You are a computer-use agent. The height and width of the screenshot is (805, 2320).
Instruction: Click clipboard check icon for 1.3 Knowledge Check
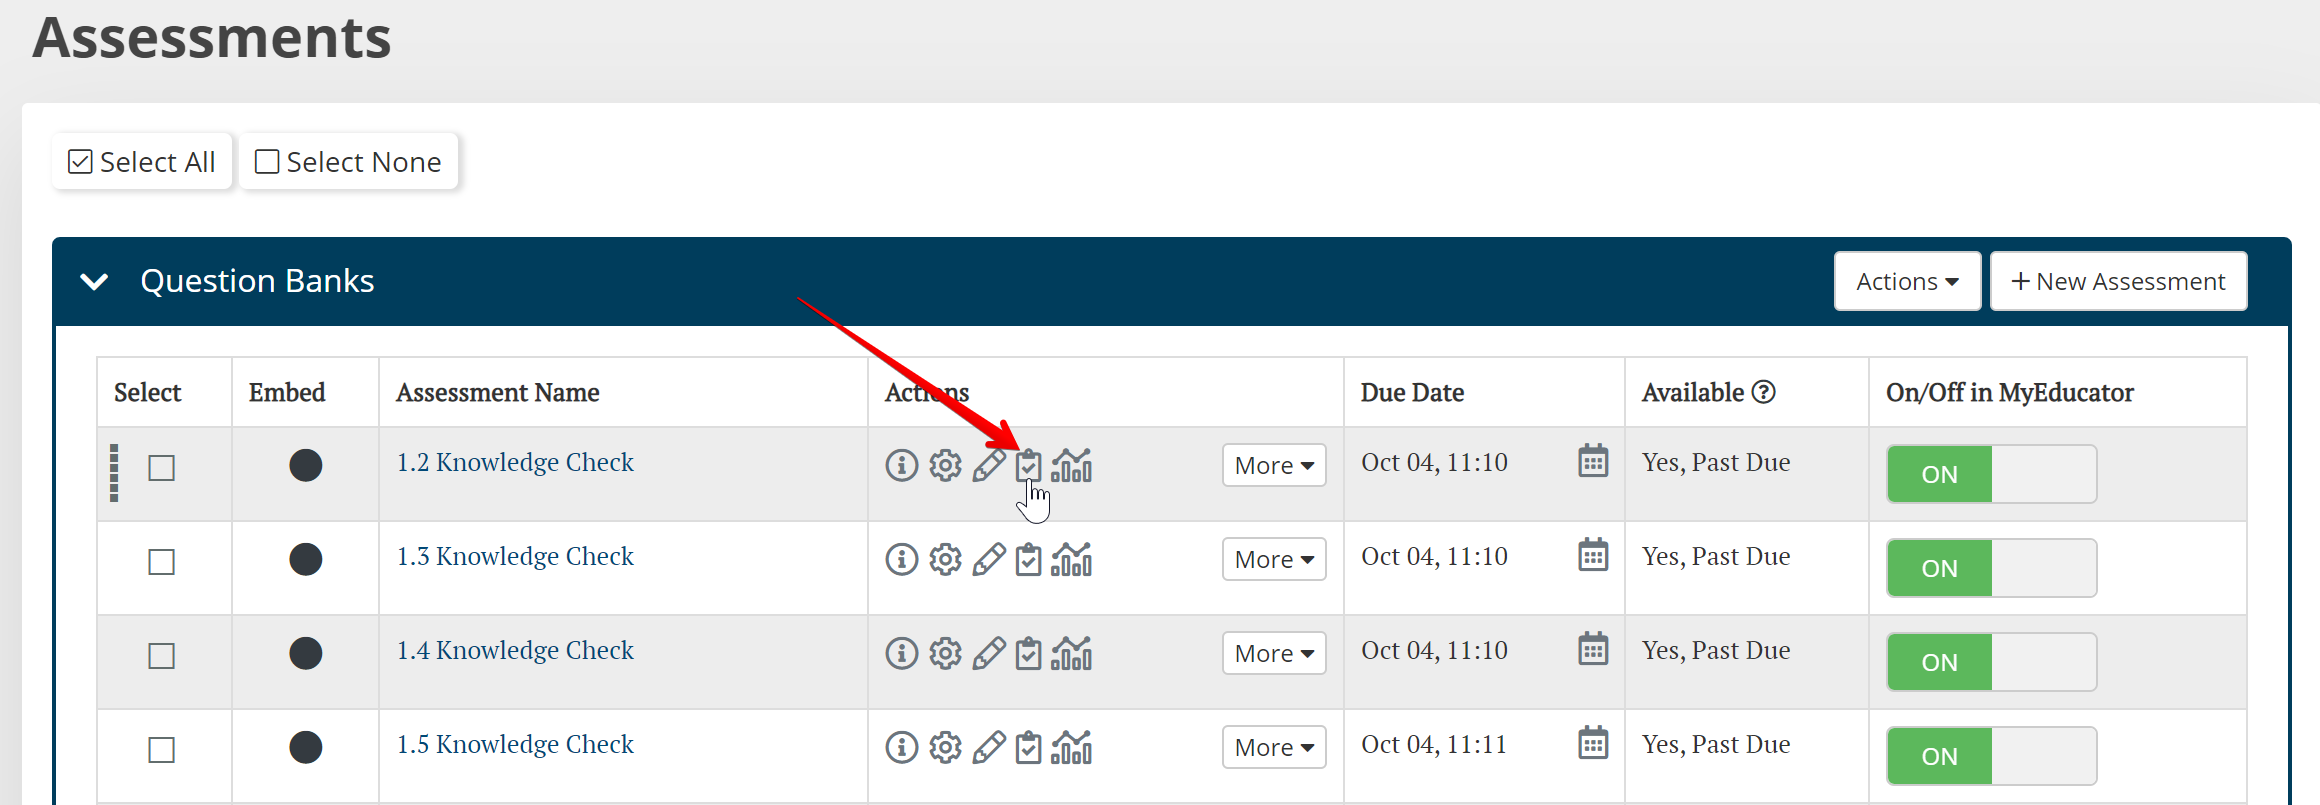(1028, 559)
